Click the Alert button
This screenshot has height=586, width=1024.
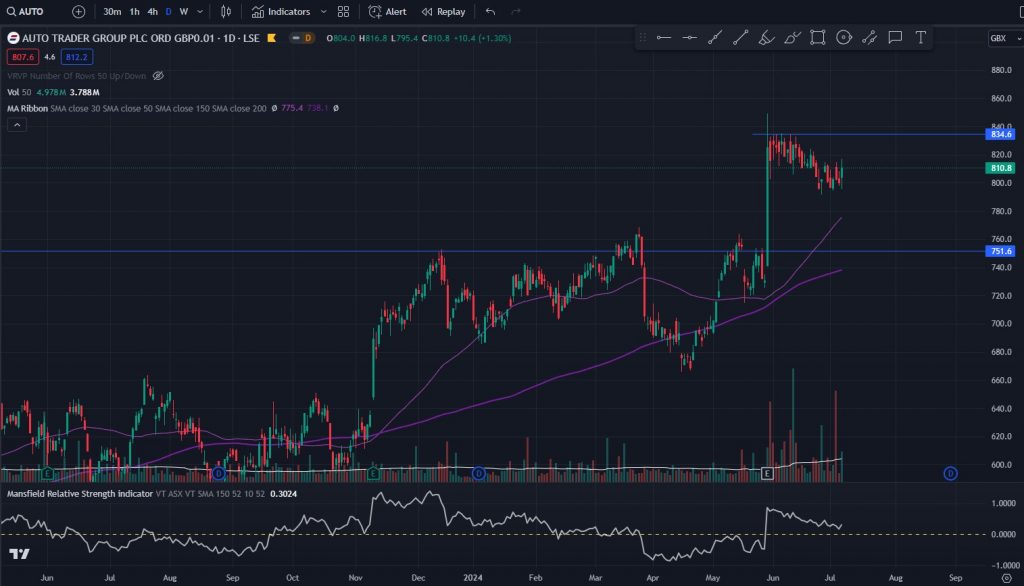pyautogui.click(x=388, y=12)
